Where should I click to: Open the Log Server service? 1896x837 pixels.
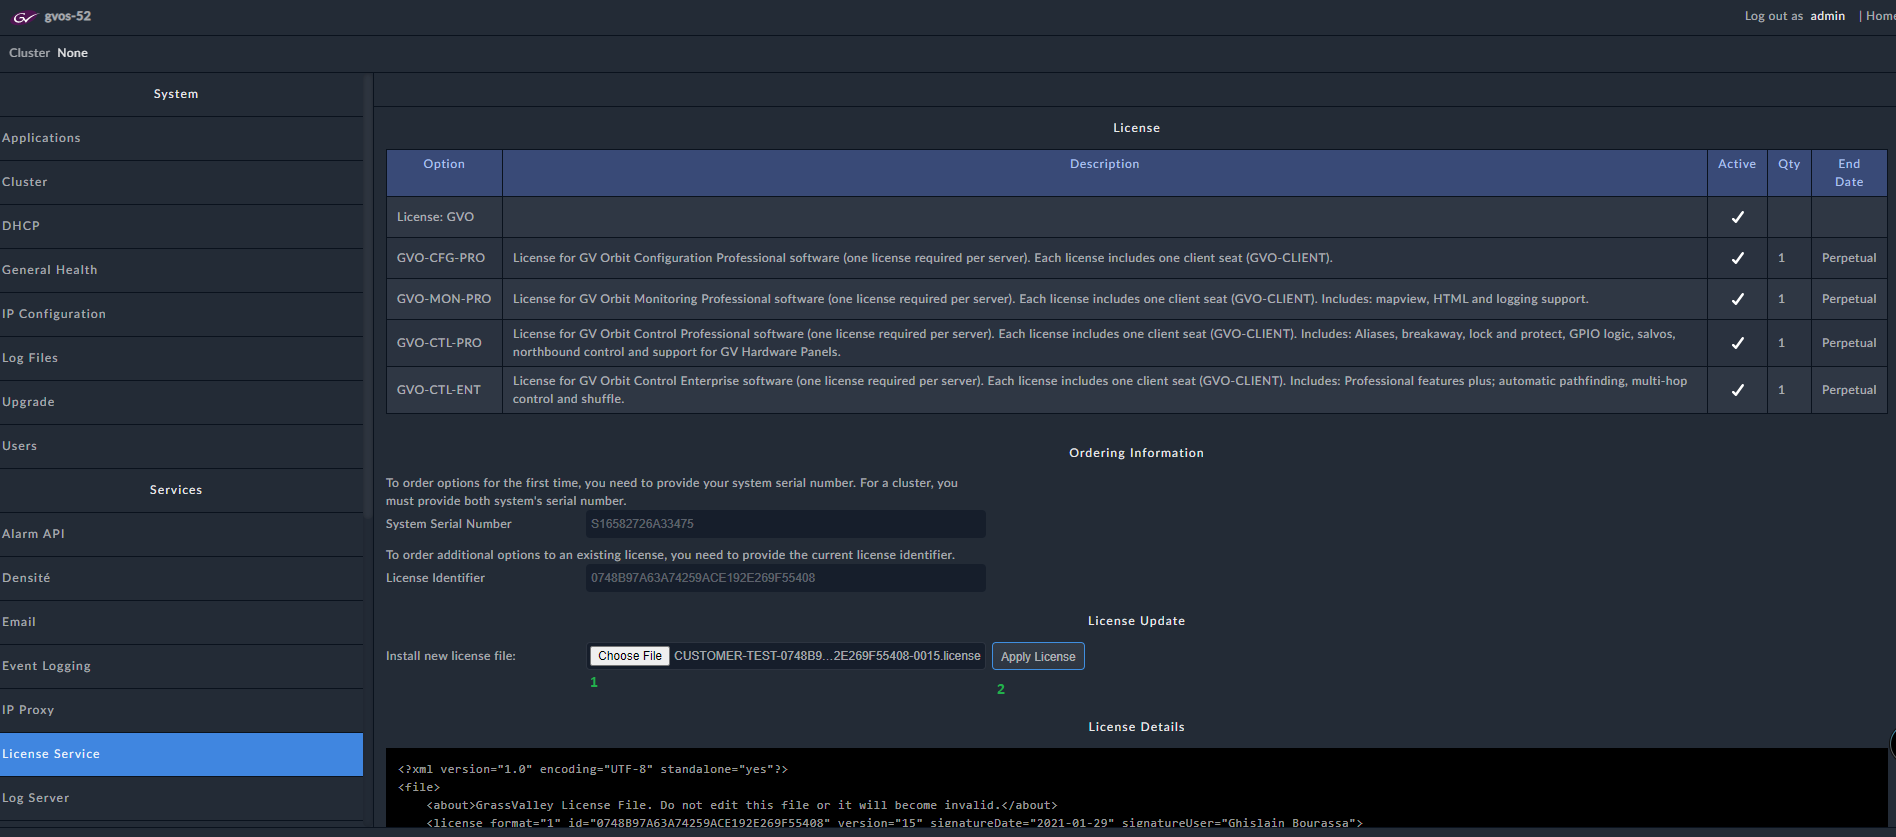[x=181, y=798]
